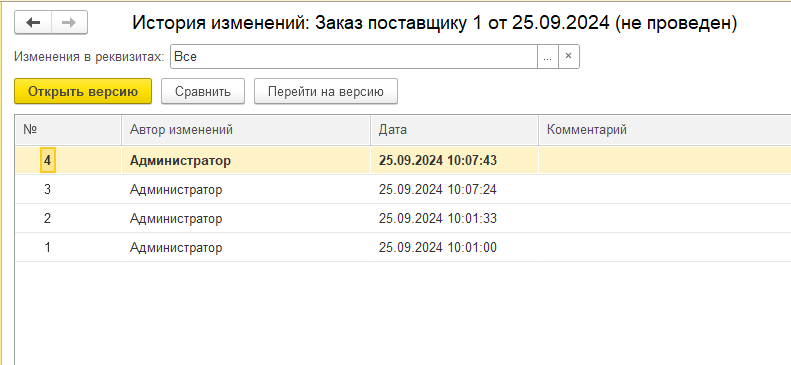Click Администратор in the version 2 row
Viewport: 791px width, 365px height.
[176, 219]
